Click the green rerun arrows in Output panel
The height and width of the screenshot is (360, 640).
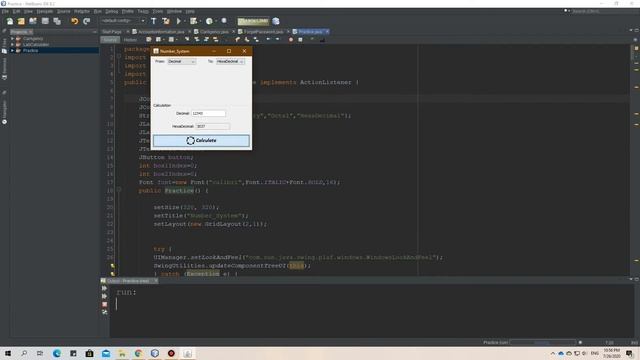(x=104, y=288)
